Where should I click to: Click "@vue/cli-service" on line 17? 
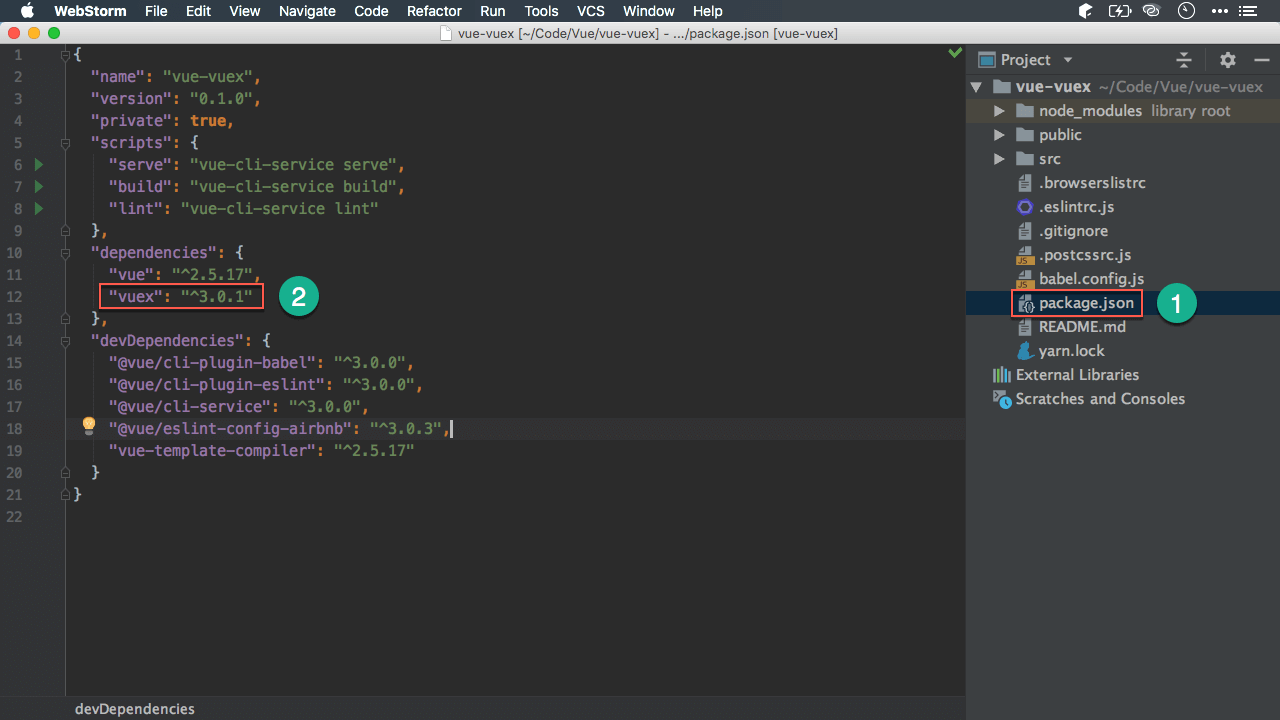coord(190,406)
